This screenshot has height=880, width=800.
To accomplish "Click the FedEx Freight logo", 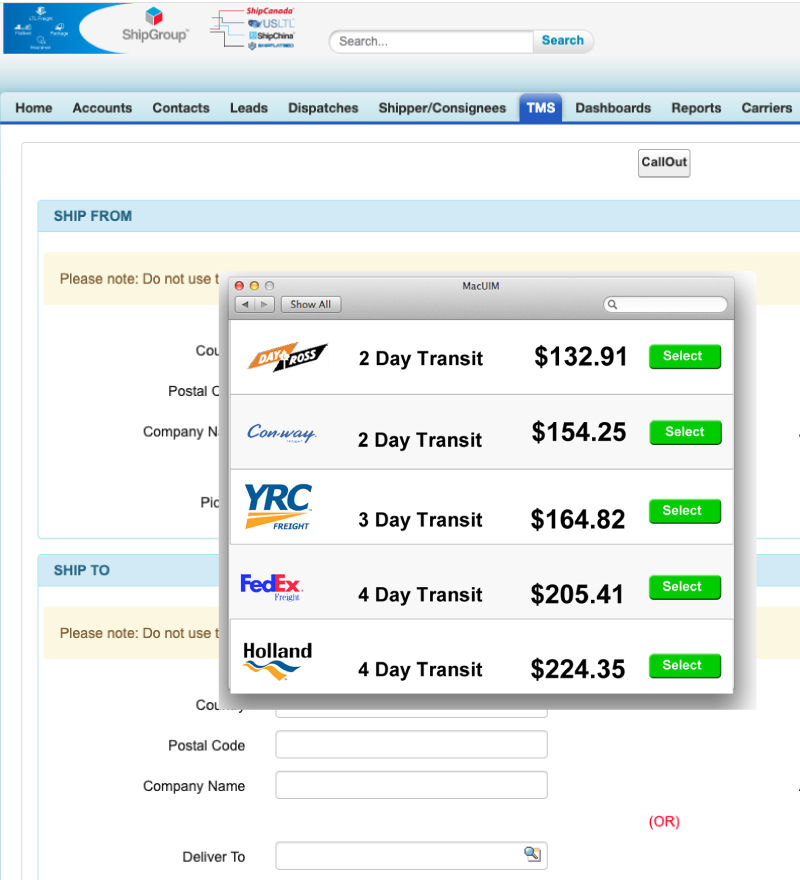I will click(272, 587).
